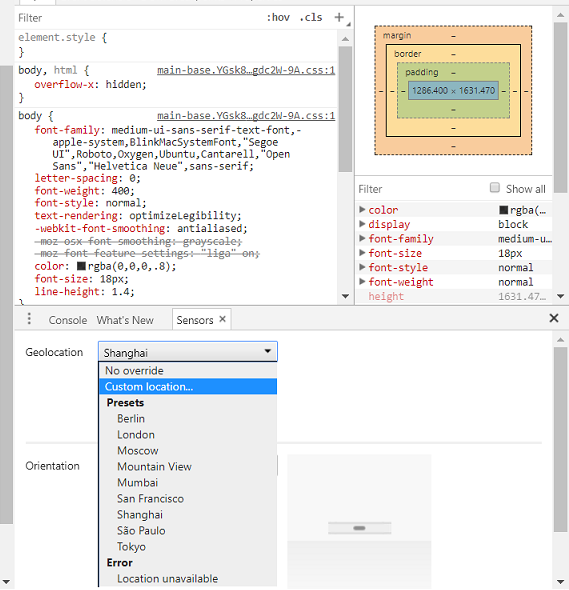Select the Sensors tab
The height and width of the screenshot is (590, 569).
tap(195, 320)
